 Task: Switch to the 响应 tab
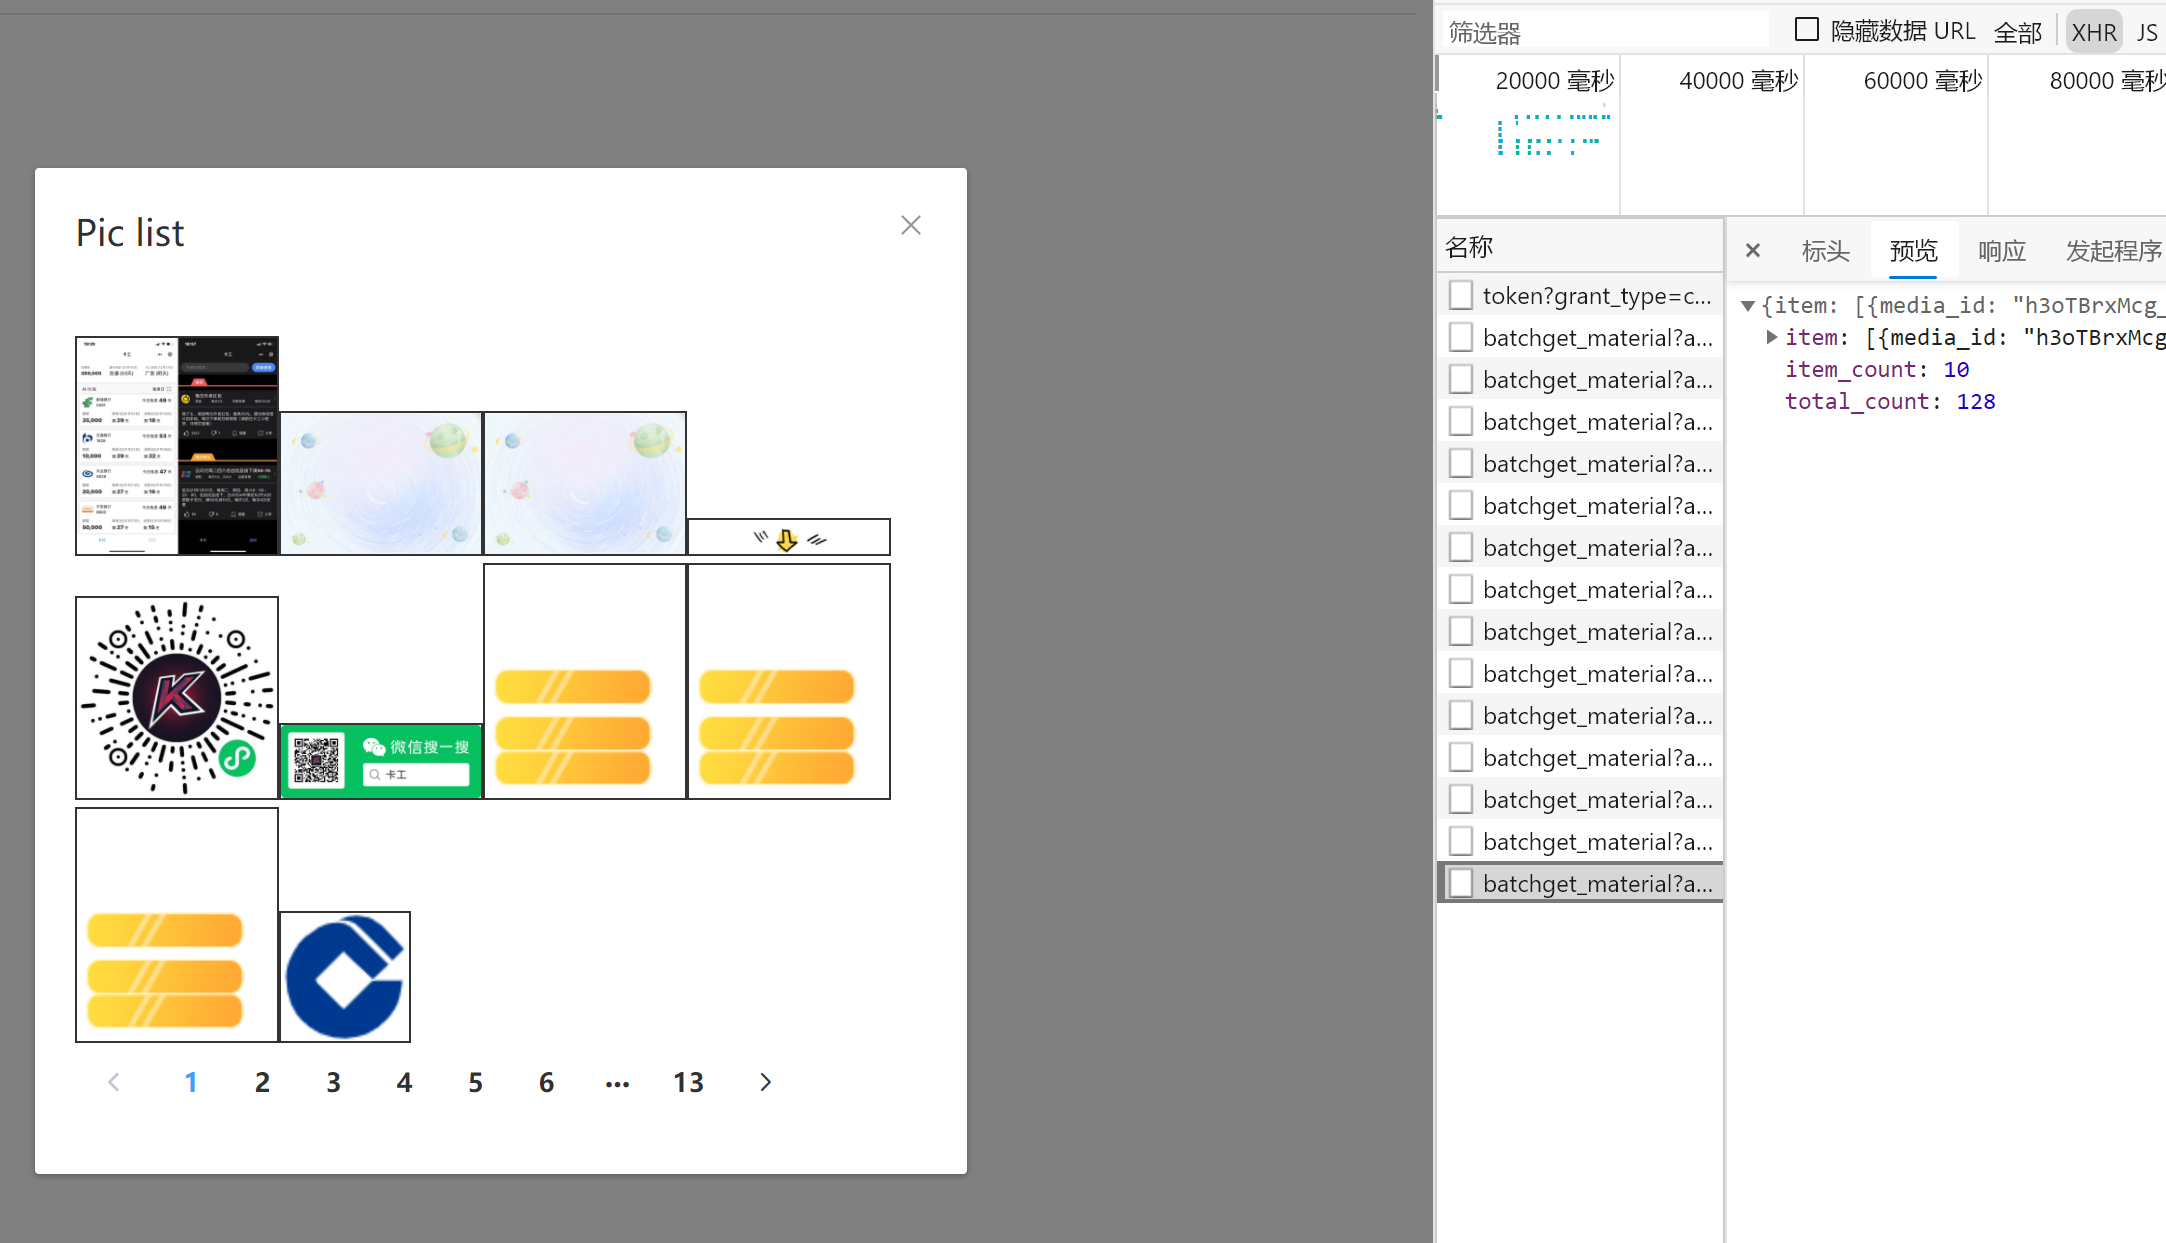2001,250
